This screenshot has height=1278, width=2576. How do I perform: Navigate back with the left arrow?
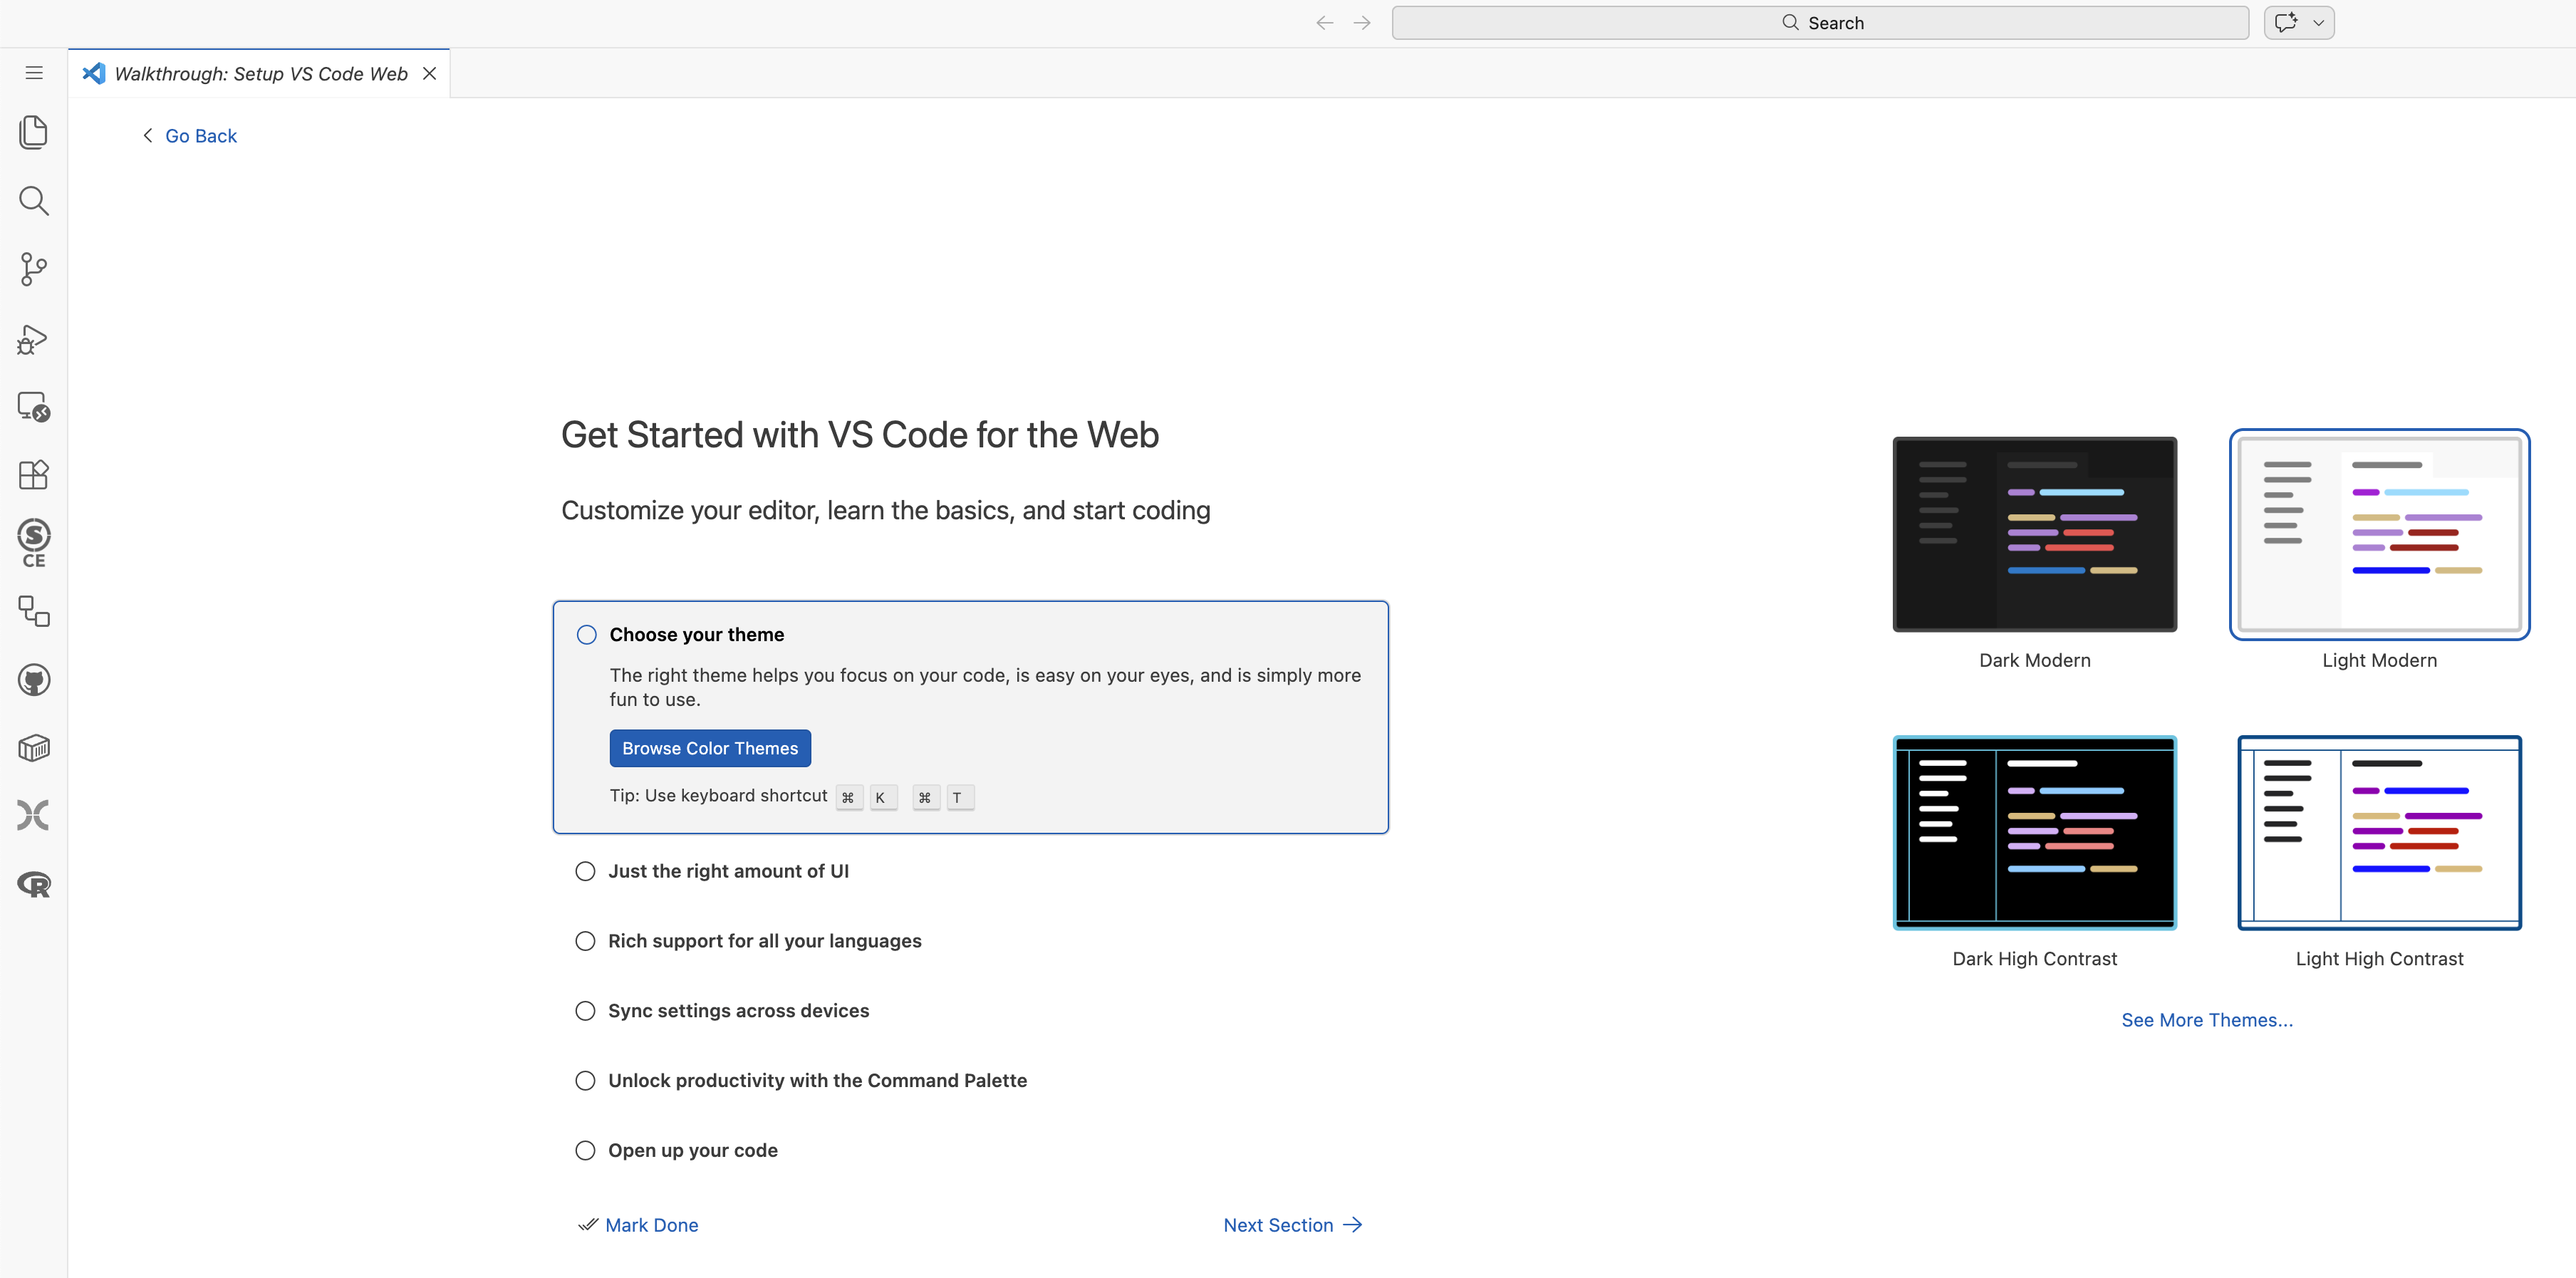coord(1324,23)
